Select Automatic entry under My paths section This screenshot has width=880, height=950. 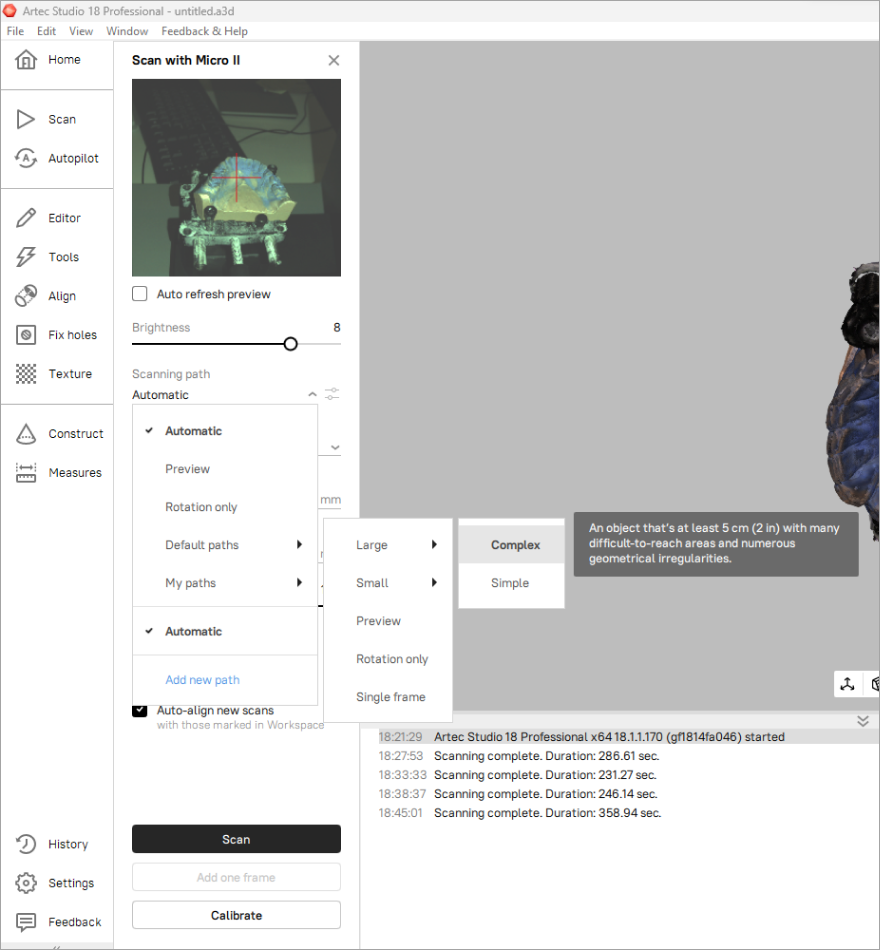pos(225,631)
